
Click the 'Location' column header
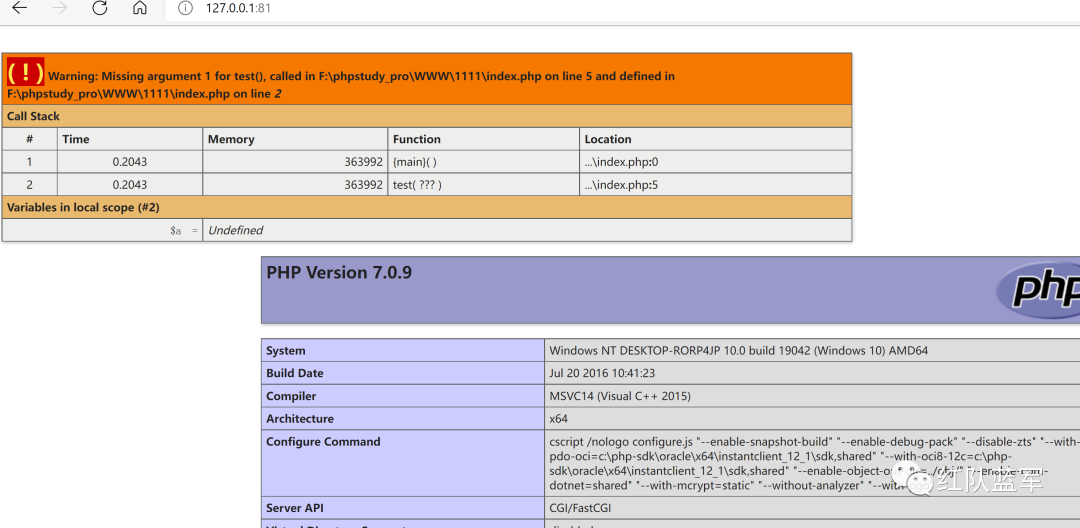tap(716, 139)
